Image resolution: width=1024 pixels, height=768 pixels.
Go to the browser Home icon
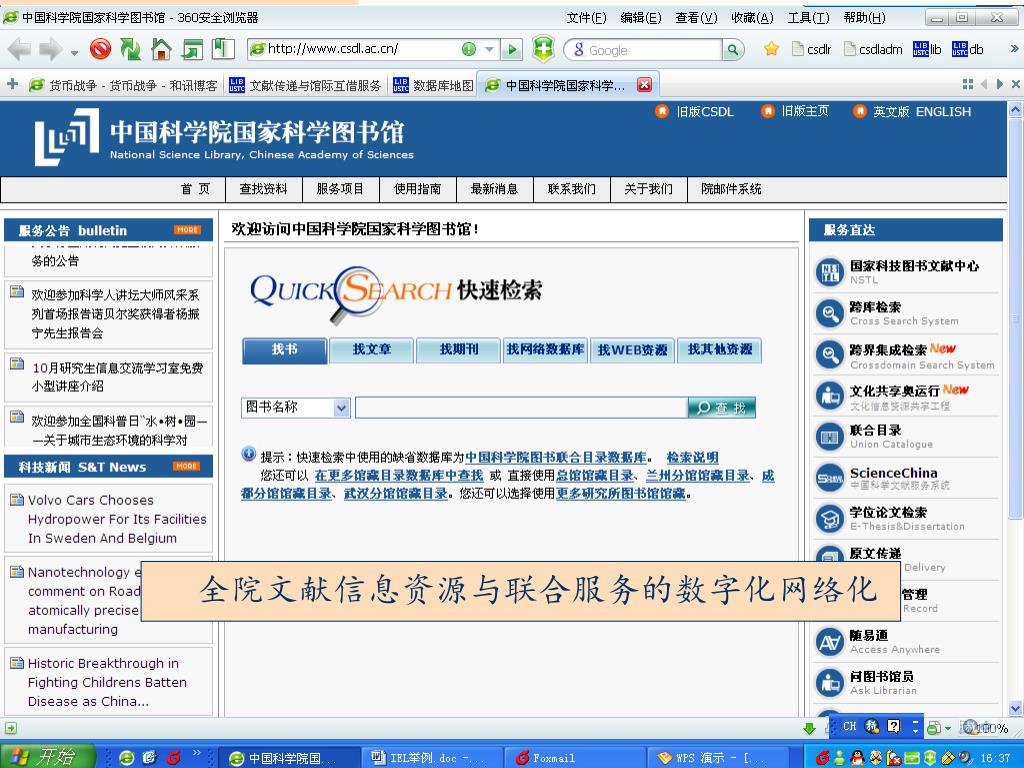(x=161, y=50)
